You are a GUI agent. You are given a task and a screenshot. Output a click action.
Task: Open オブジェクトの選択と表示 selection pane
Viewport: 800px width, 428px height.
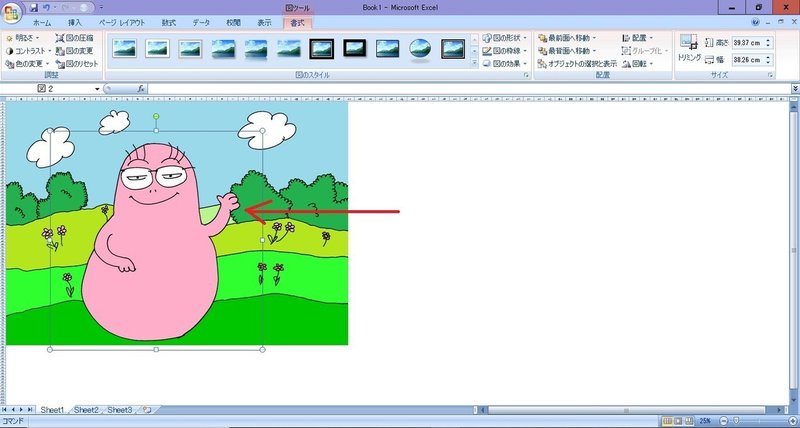577,64
